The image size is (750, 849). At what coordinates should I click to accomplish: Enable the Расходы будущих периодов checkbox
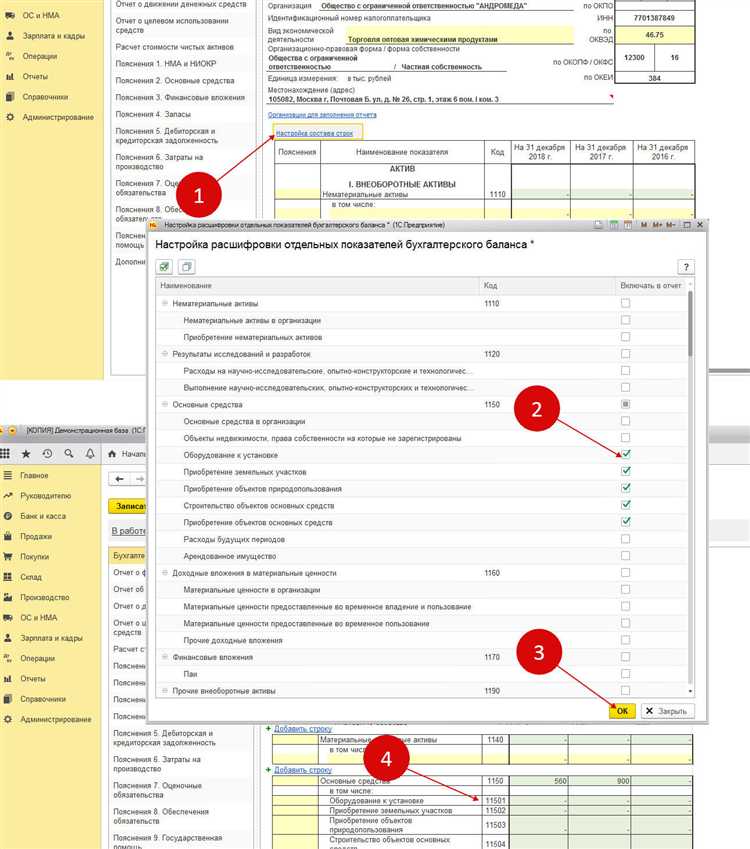625,539
